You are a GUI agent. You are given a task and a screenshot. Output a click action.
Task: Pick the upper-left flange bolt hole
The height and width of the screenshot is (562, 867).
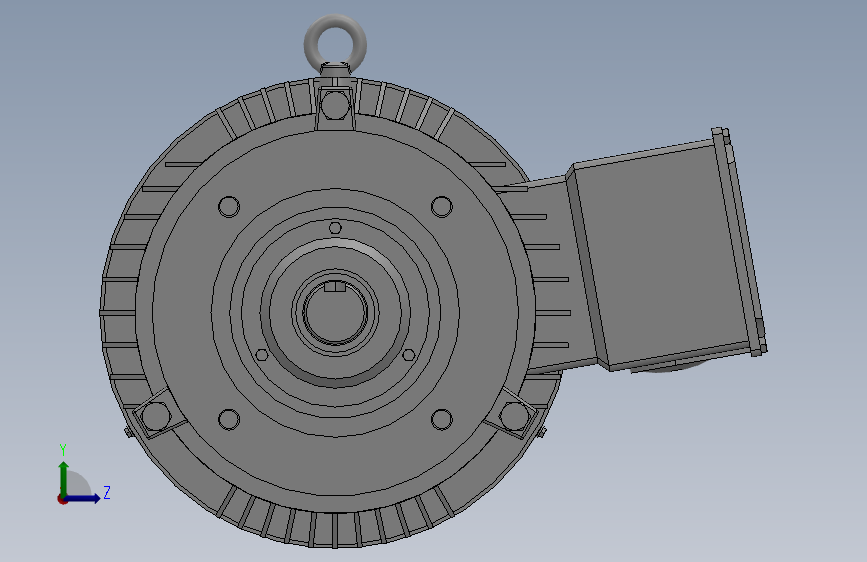click(x=229, y=207)
